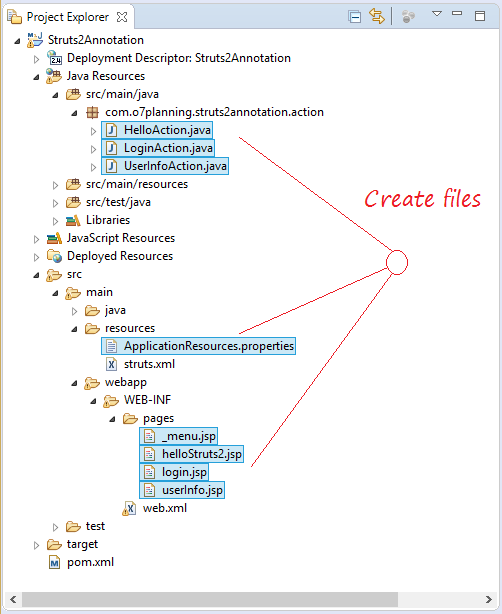Click the com.o7planning package icon

pos(92,112)
